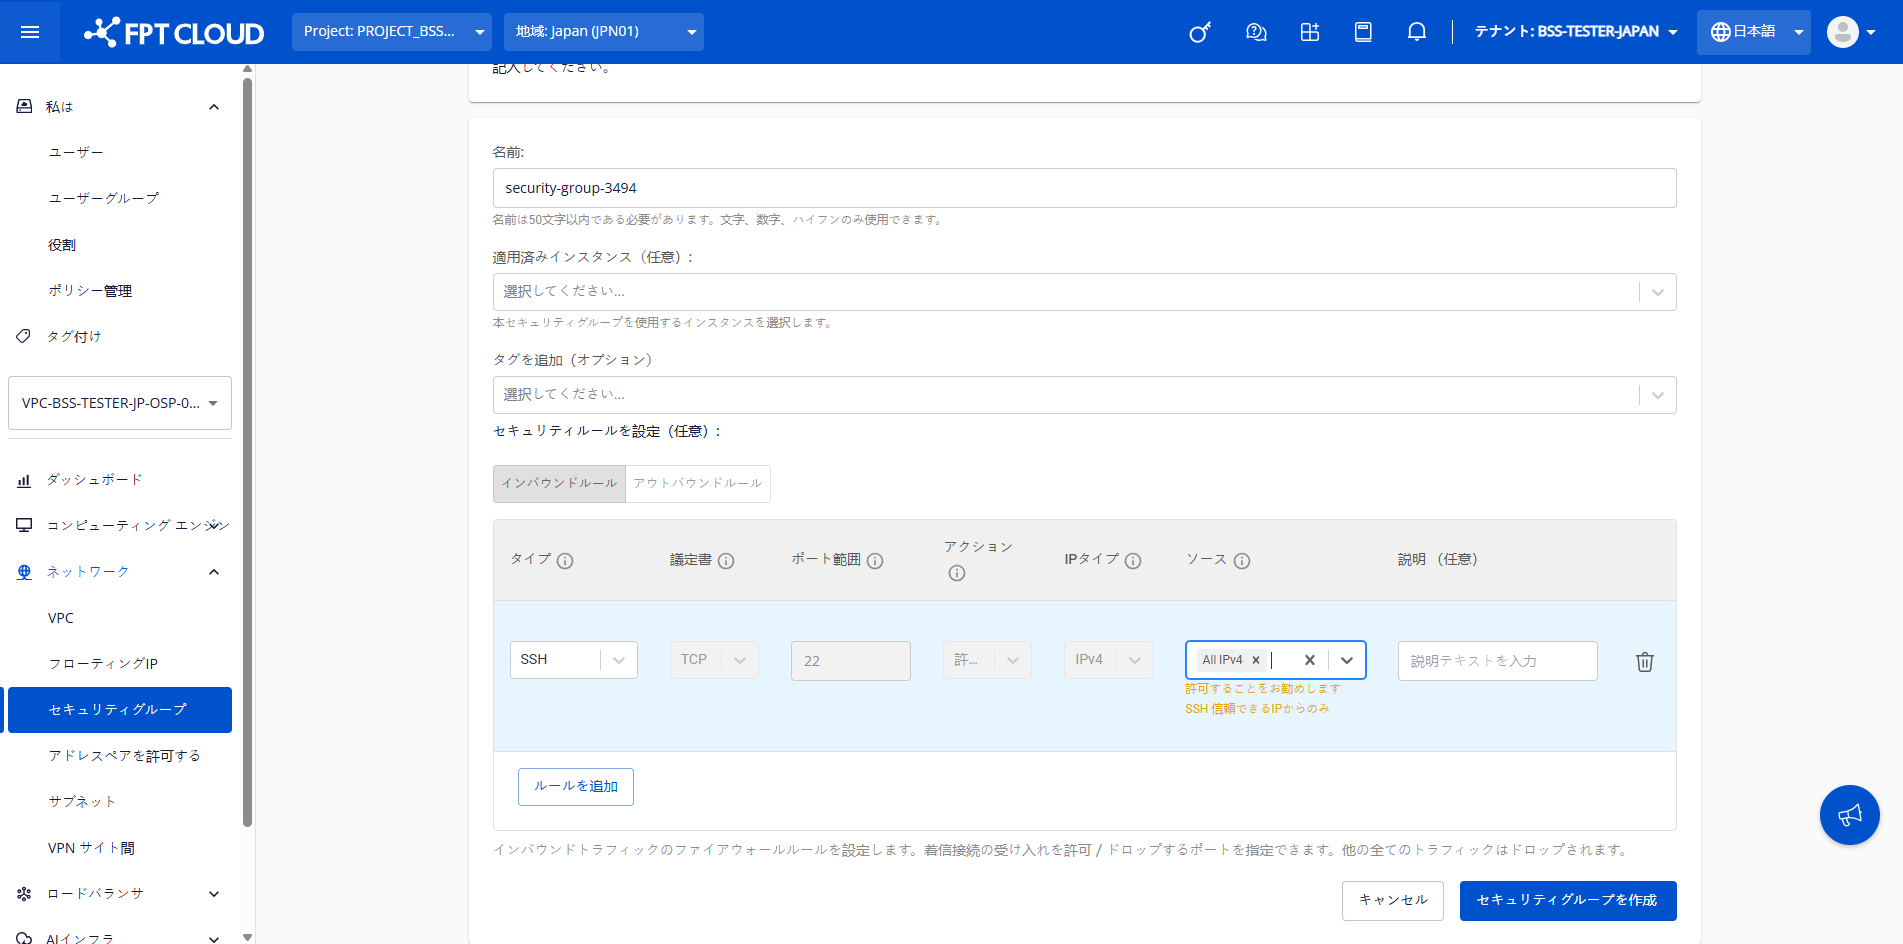Screen dimensions: 1903x944
Task: Show info tooltip for タイプ column
Action: pyautogui.click(x=565, y=561)
